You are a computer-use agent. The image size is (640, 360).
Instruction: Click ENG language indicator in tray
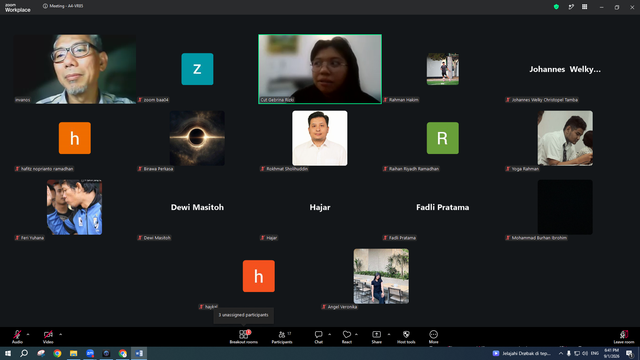coord(594,353)
